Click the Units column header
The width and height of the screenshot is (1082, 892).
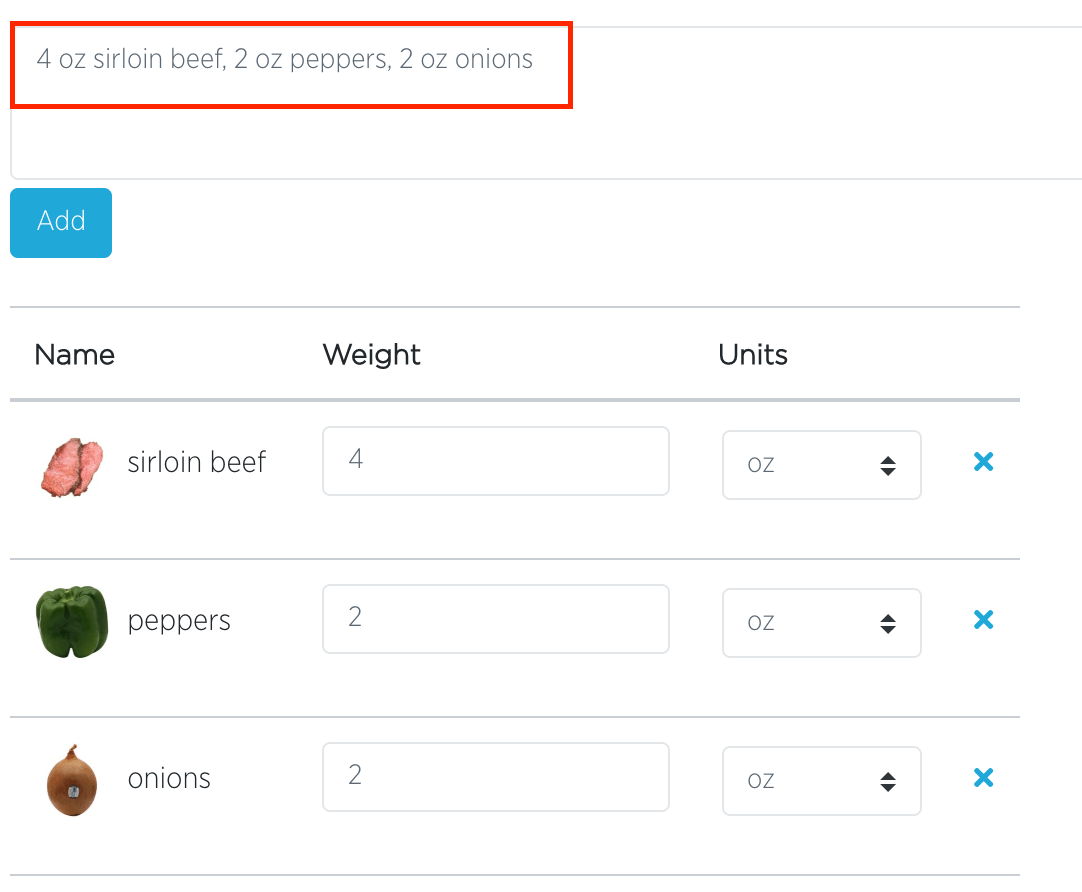[753, 355]
